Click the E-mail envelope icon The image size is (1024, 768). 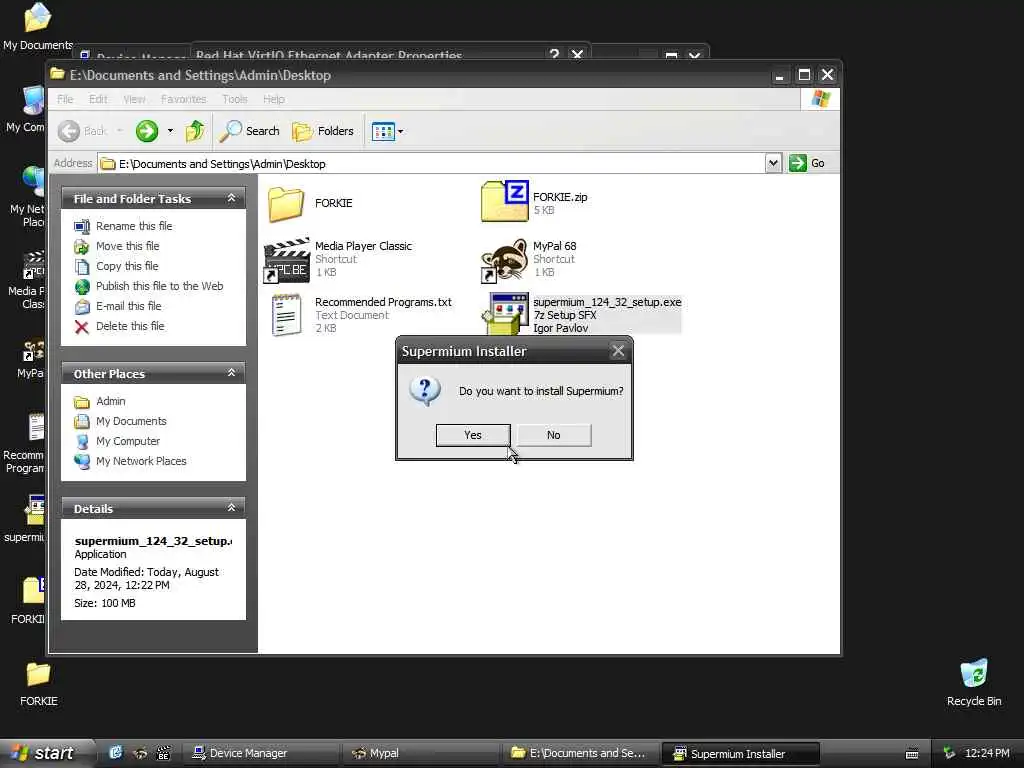(82, 306)
